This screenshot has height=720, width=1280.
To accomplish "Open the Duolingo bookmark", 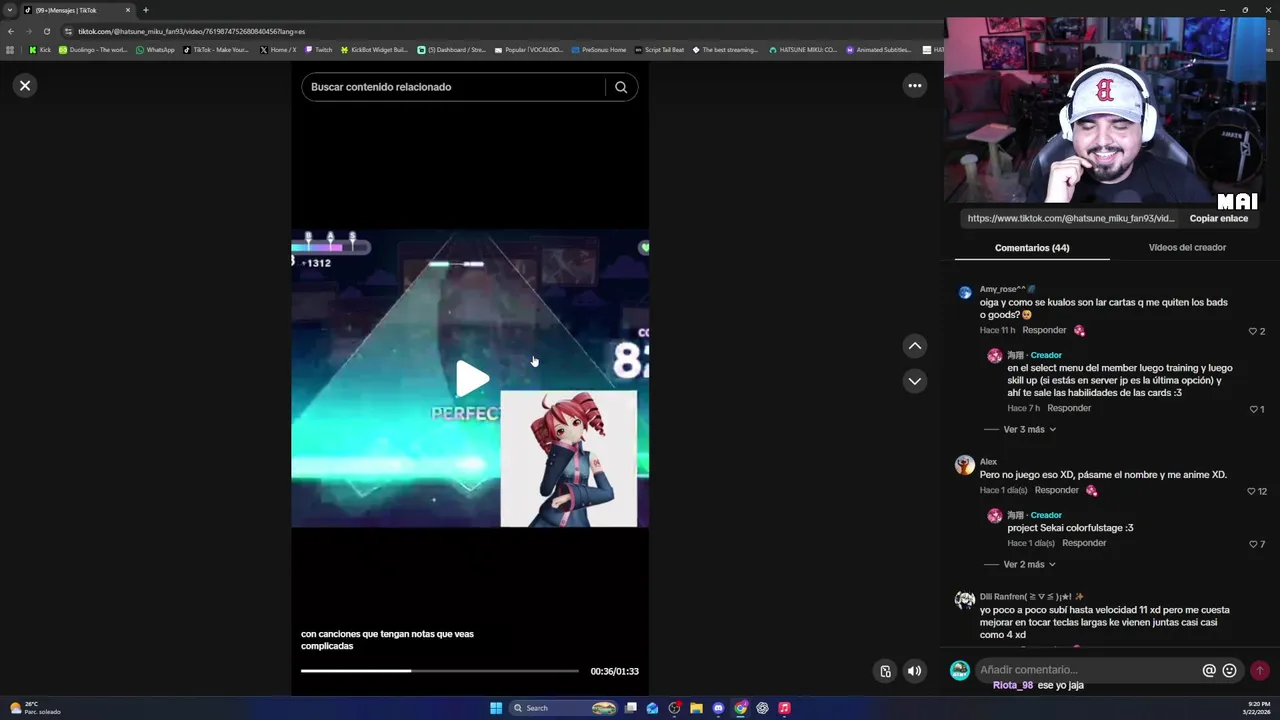I will click(x=93, y=50).
